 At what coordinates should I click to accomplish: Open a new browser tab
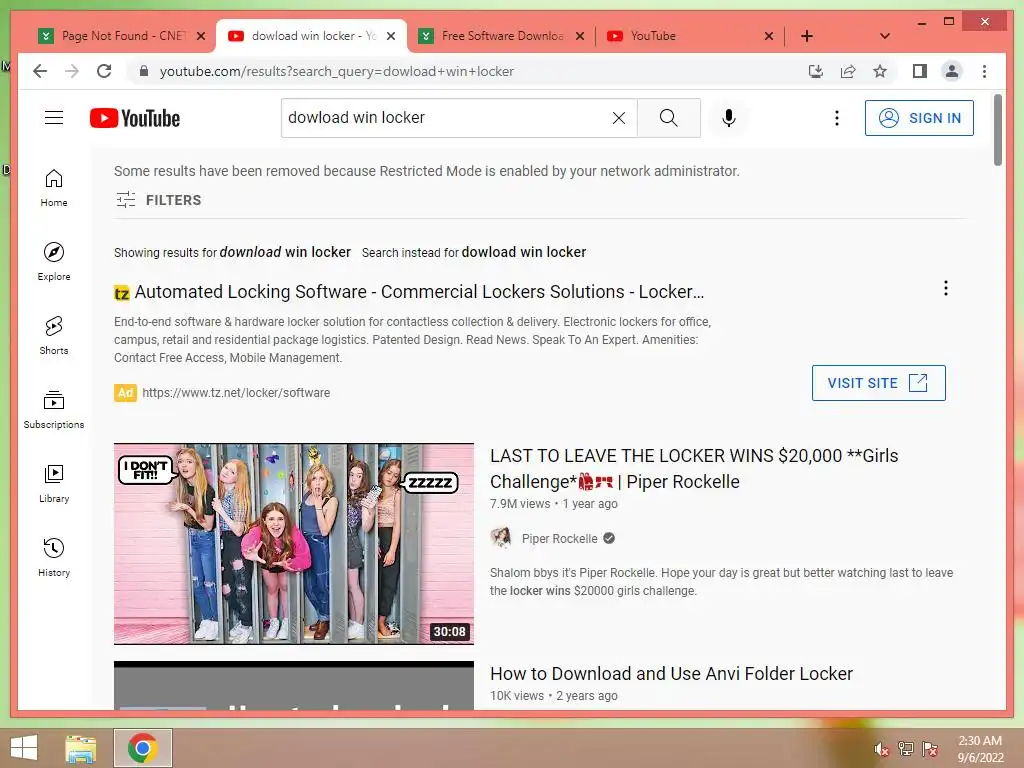pos(807,36)
